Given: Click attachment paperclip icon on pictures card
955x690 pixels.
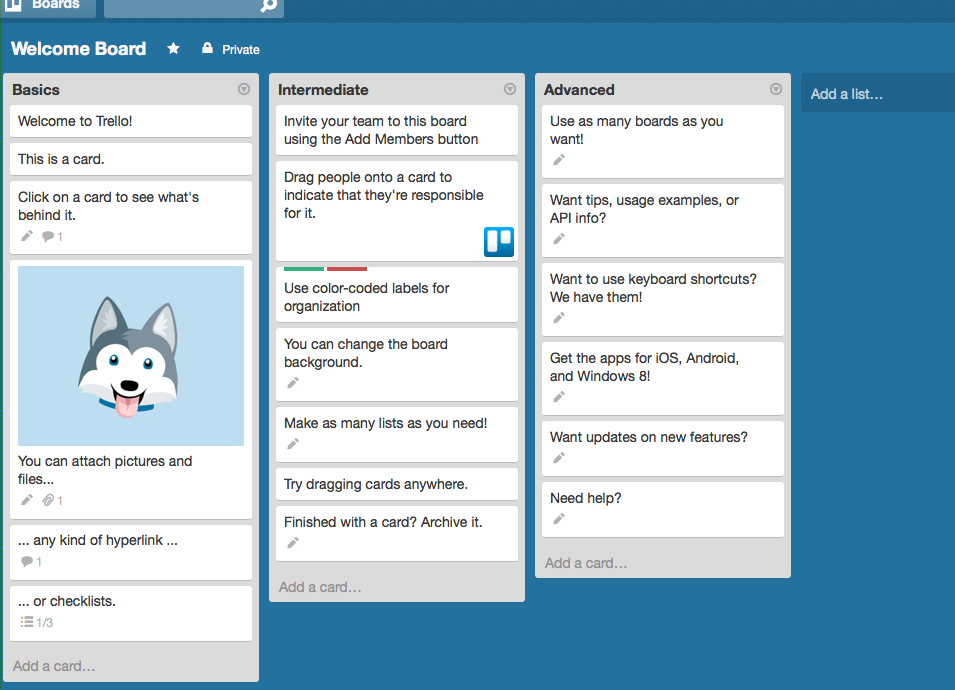Looking at the screenshot, I should coord(47,500).
